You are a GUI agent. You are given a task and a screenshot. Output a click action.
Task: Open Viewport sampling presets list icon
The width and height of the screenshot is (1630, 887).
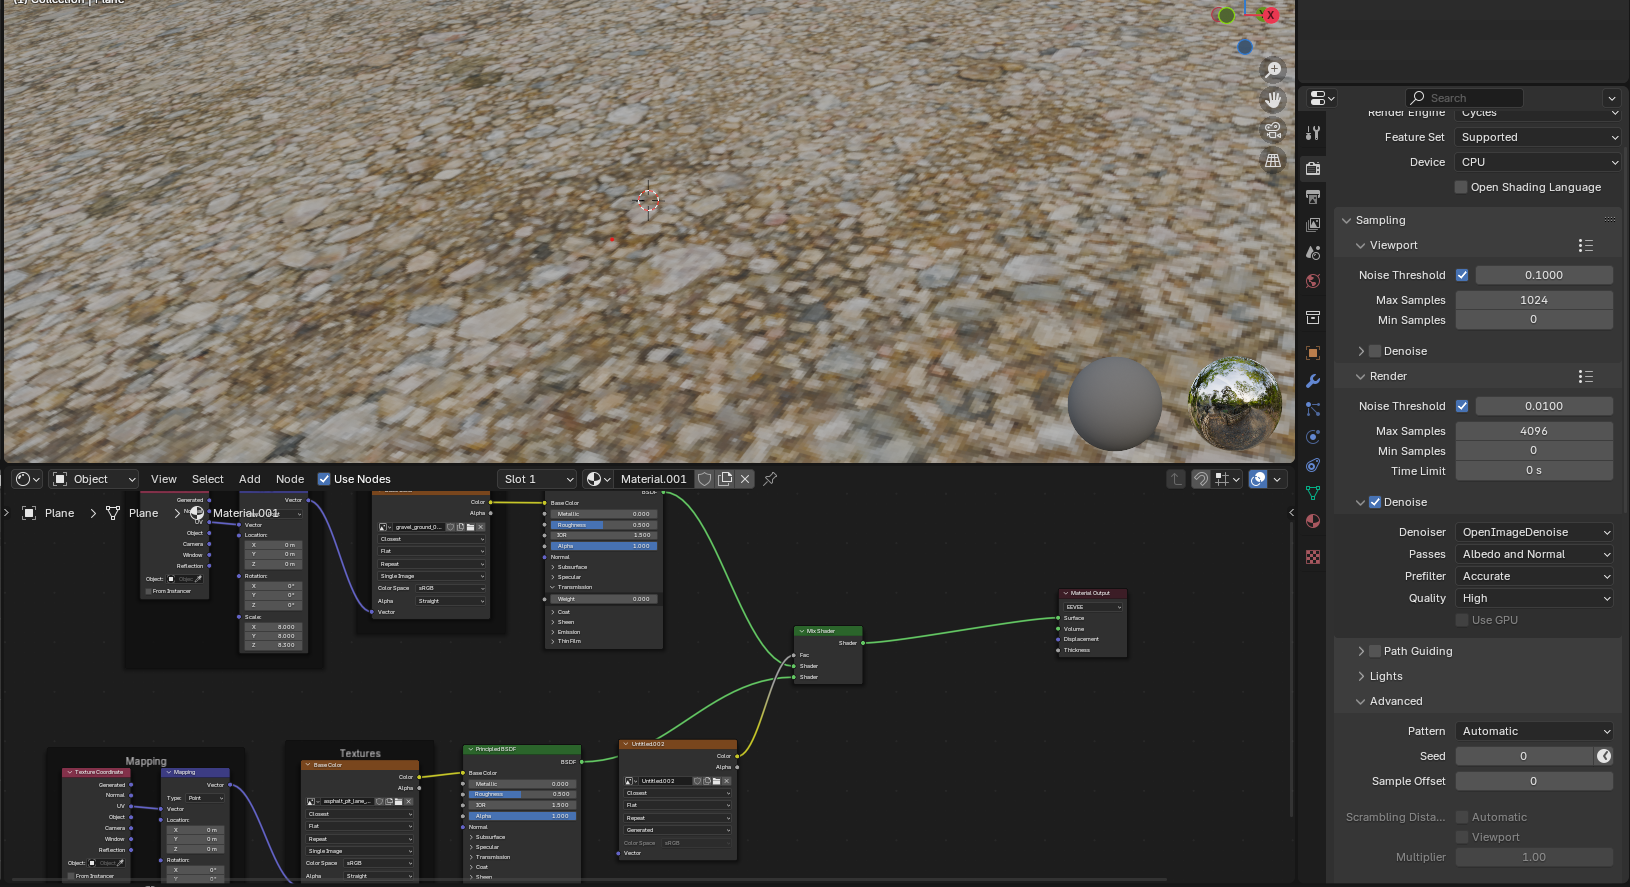pos(1585,245)
